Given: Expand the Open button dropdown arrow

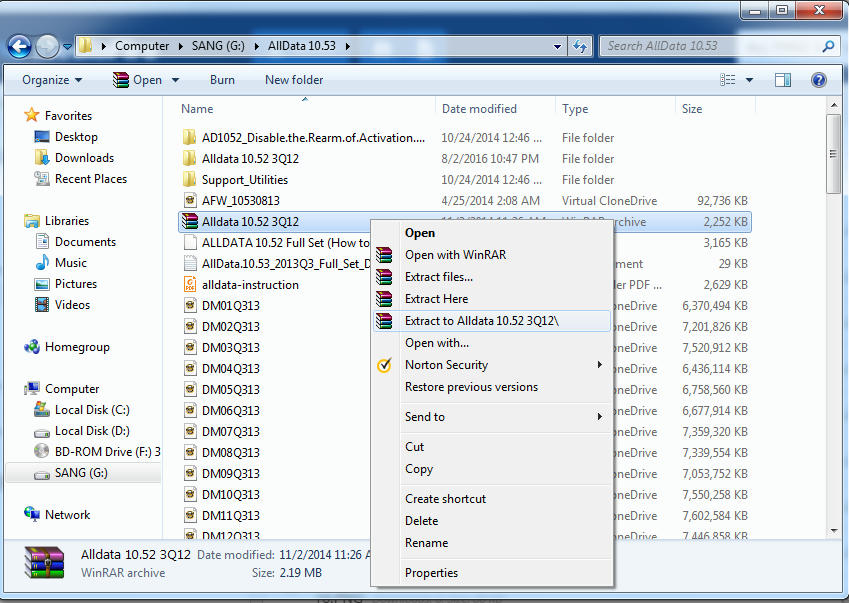Looking at the screenshot, I should click(175, 80).
